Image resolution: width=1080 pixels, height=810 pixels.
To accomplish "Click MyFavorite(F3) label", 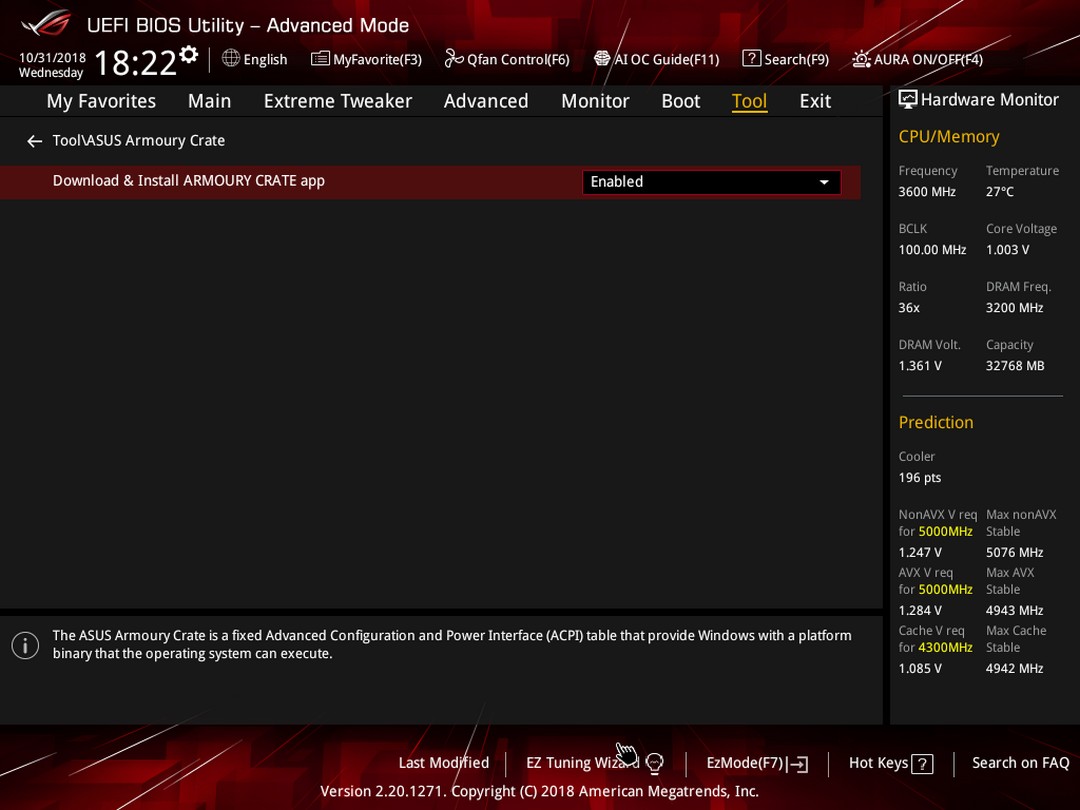I will pos(377,60).
